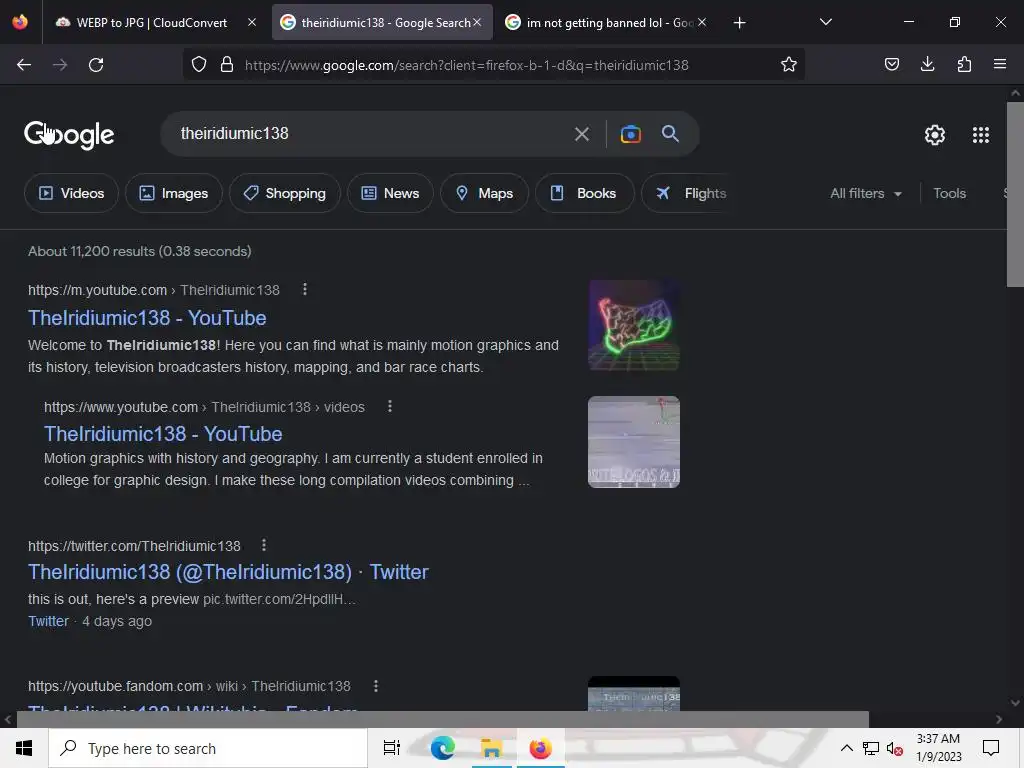Open the Google apps grid

(x=980, y=135)
